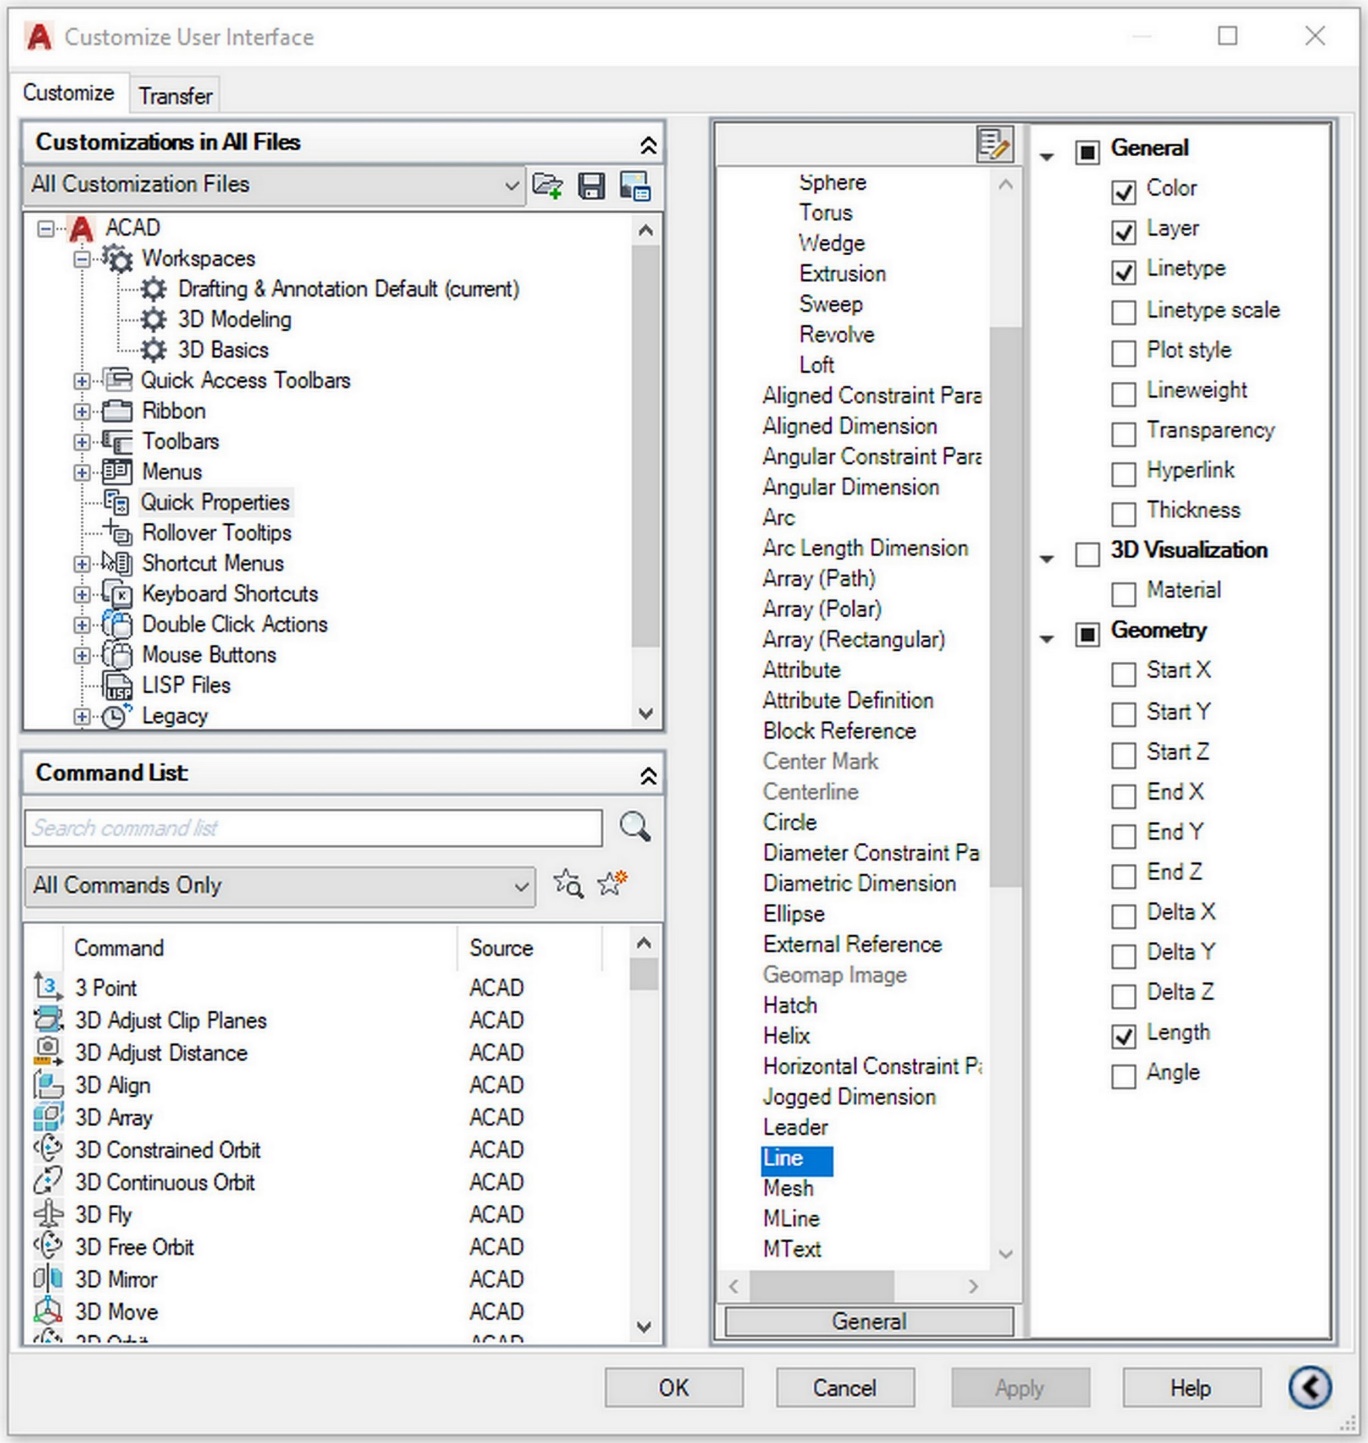
Task: Uncheck the Length geometry checkbox
Action: pyautogui.click(x=1124, y=1035)
